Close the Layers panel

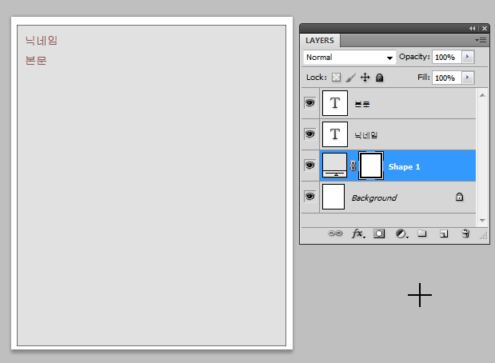[484, 29]
